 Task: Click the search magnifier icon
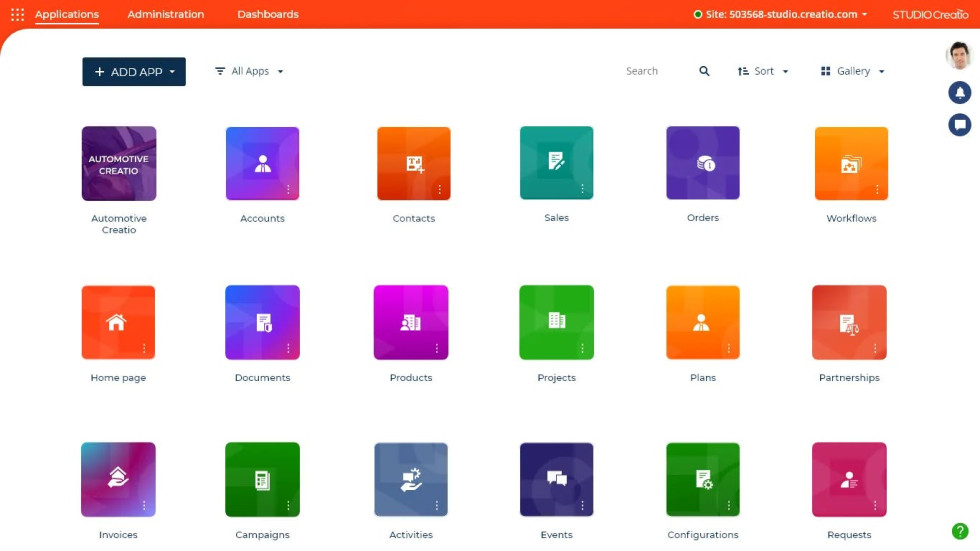pos(704,71)
